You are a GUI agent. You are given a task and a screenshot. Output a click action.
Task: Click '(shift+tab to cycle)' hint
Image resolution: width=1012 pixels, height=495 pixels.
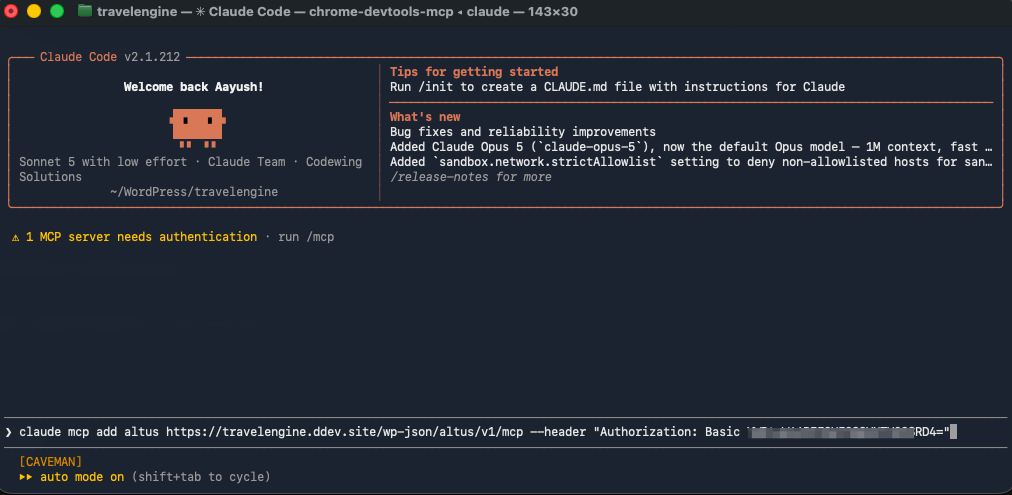point(201,477)
